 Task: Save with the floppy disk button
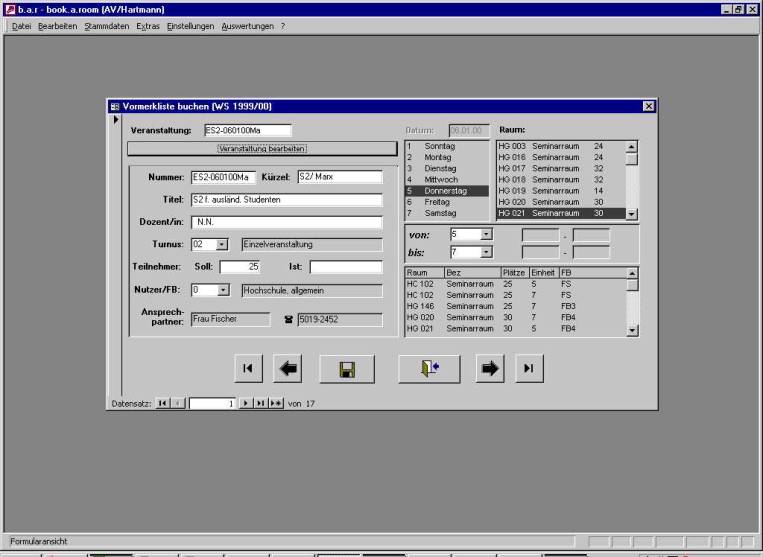pyautogui.click(x=347, y=368)
